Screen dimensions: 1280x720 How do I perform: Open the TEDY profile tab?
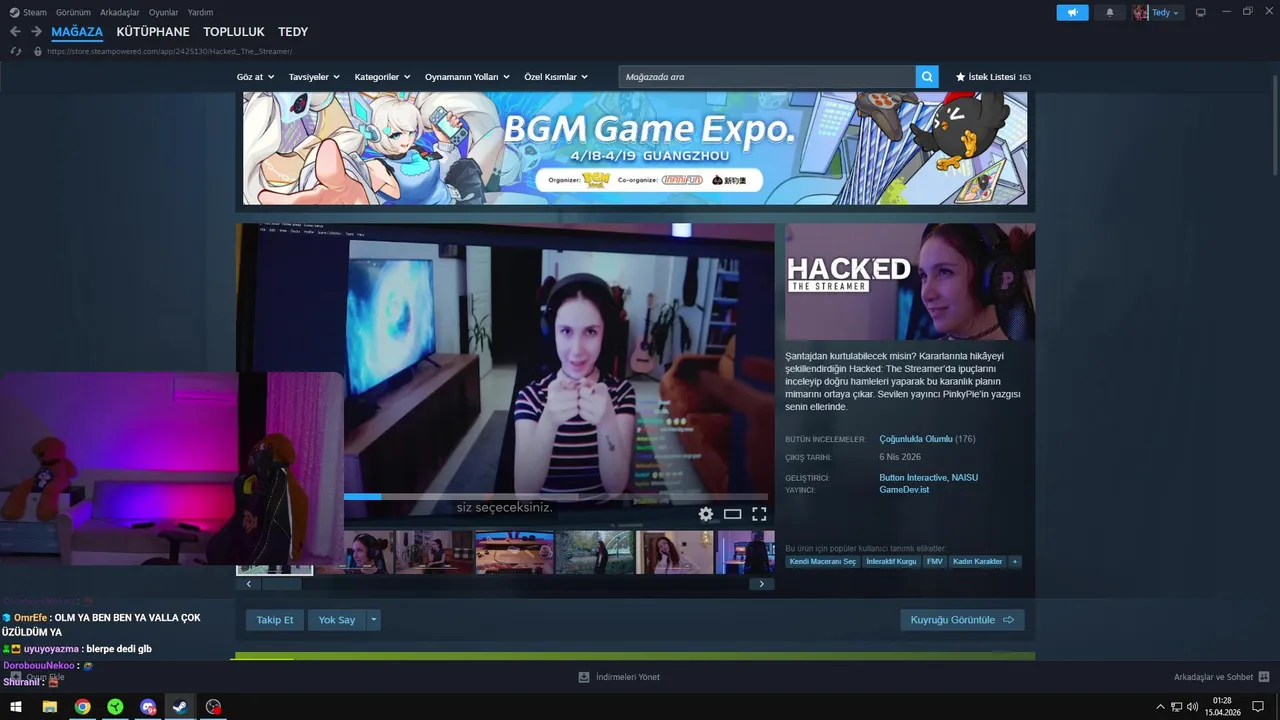(293, 32)
